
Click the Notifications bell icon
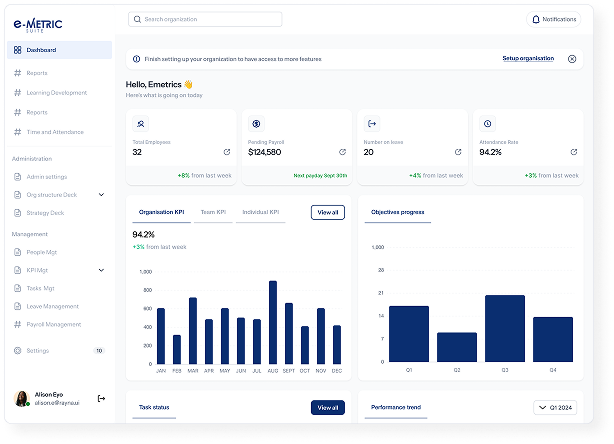536,19
